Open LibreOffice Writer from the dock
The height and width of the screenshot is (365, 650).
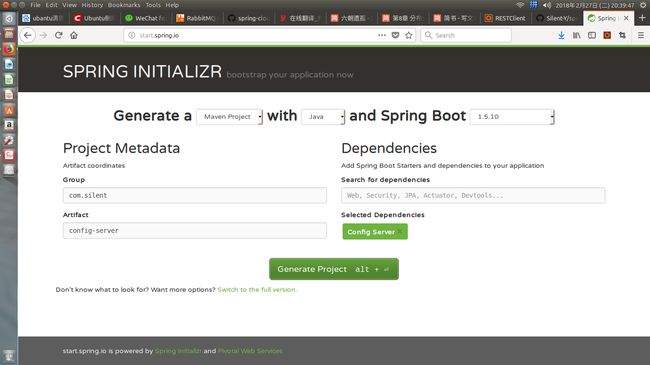(9, 64)
